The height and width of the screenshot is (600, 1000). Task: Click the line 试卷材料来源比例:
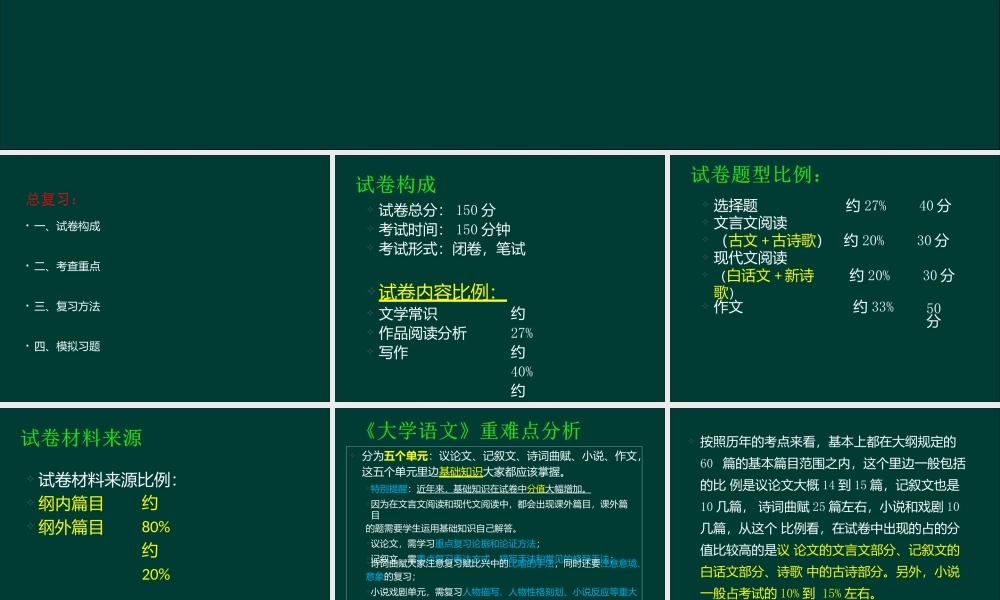pos(108,479)
